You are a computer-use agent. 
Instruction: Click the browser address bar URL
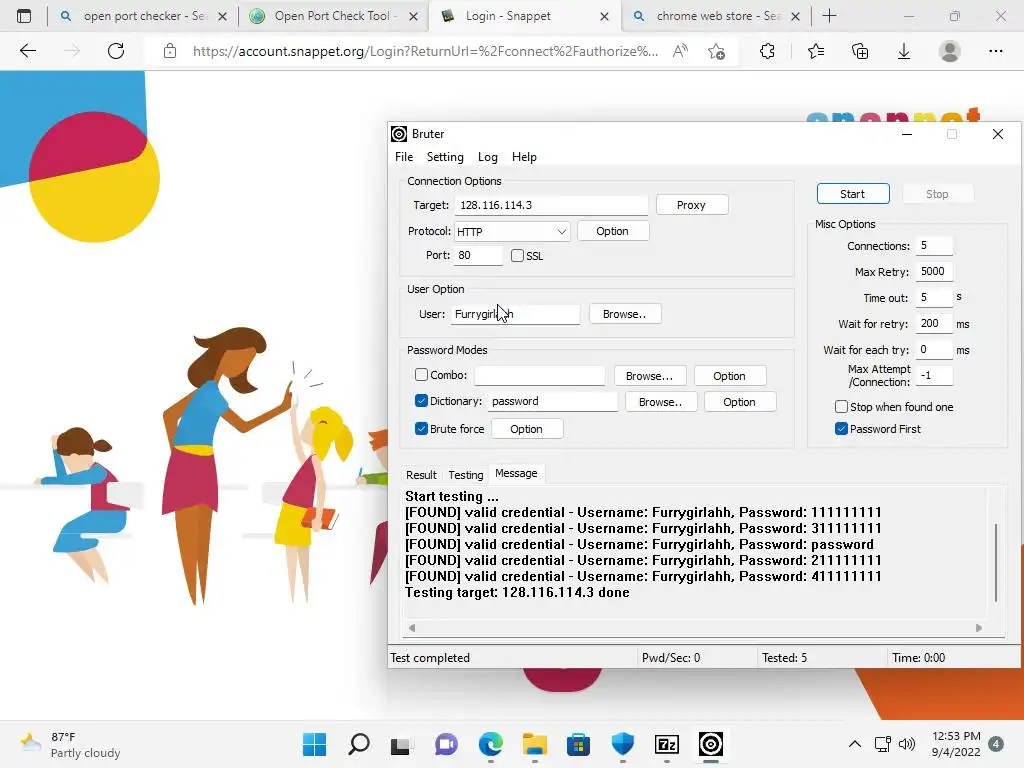pyautogui.click(x=425, y=51)
